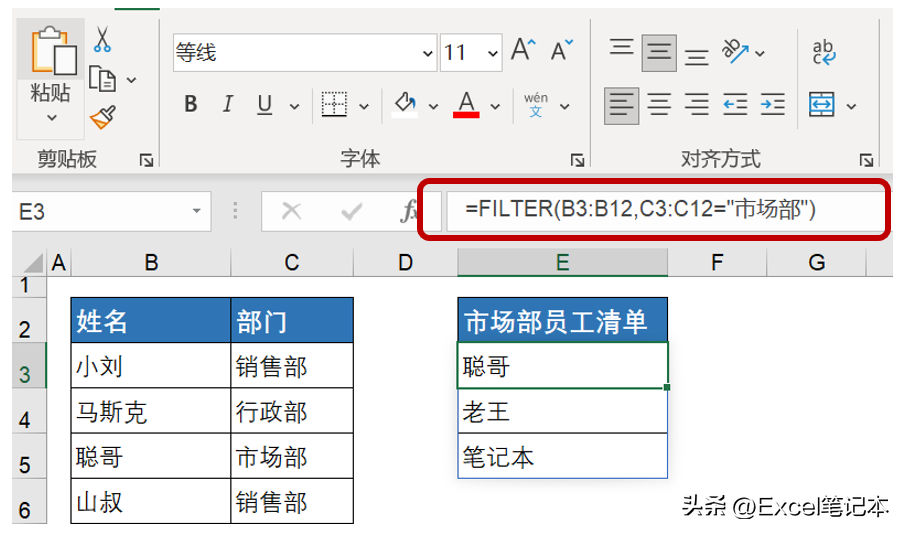The width and height of the screenshot is (905, 533).
Task: Click the text orientation icon
Action: (735, 51)
